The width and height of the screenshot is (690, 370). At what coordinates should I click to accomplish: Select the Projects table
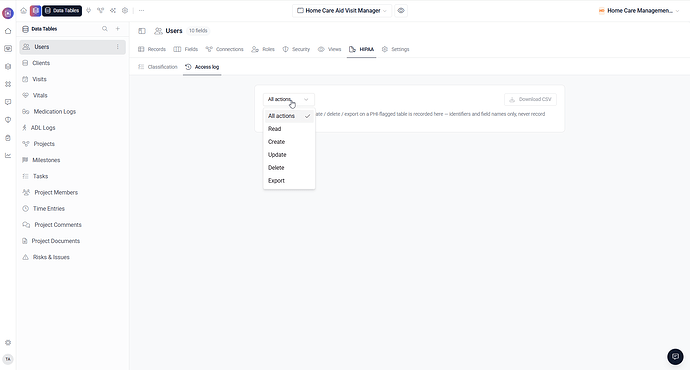(x=73, y=144)
